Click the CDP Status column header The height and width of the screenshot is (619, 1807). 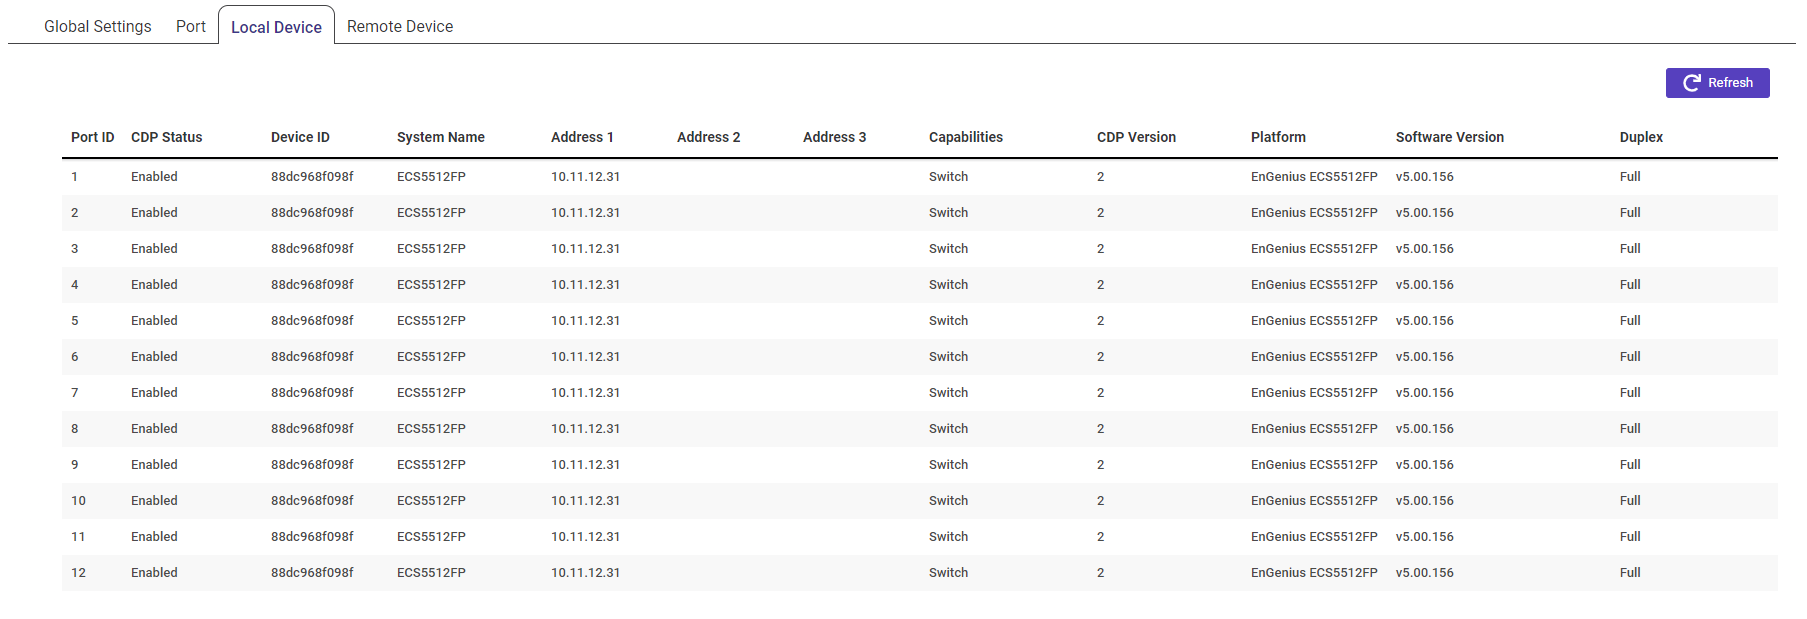click(166, 137)
